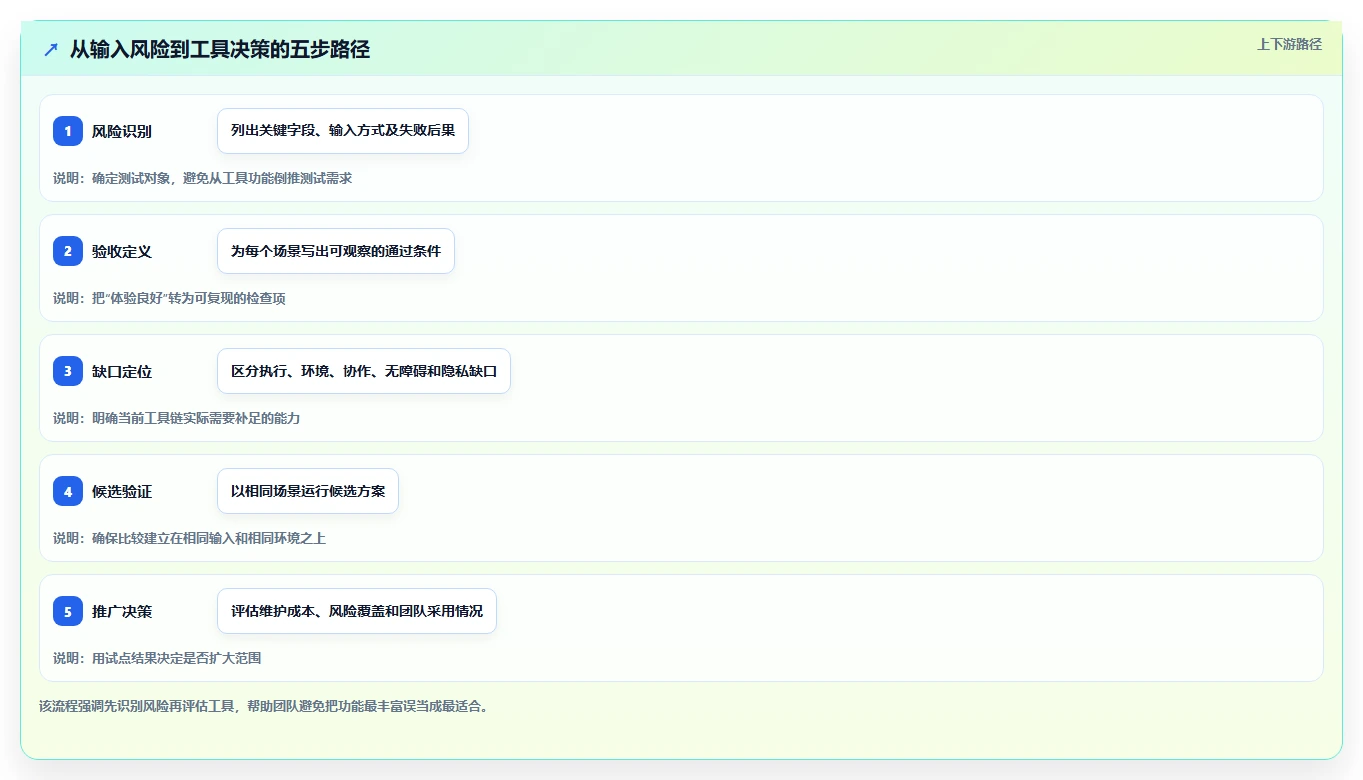1363x780 pixels.
Task: Click the 缺口定位 step label
Action: (x=122, y=371)
